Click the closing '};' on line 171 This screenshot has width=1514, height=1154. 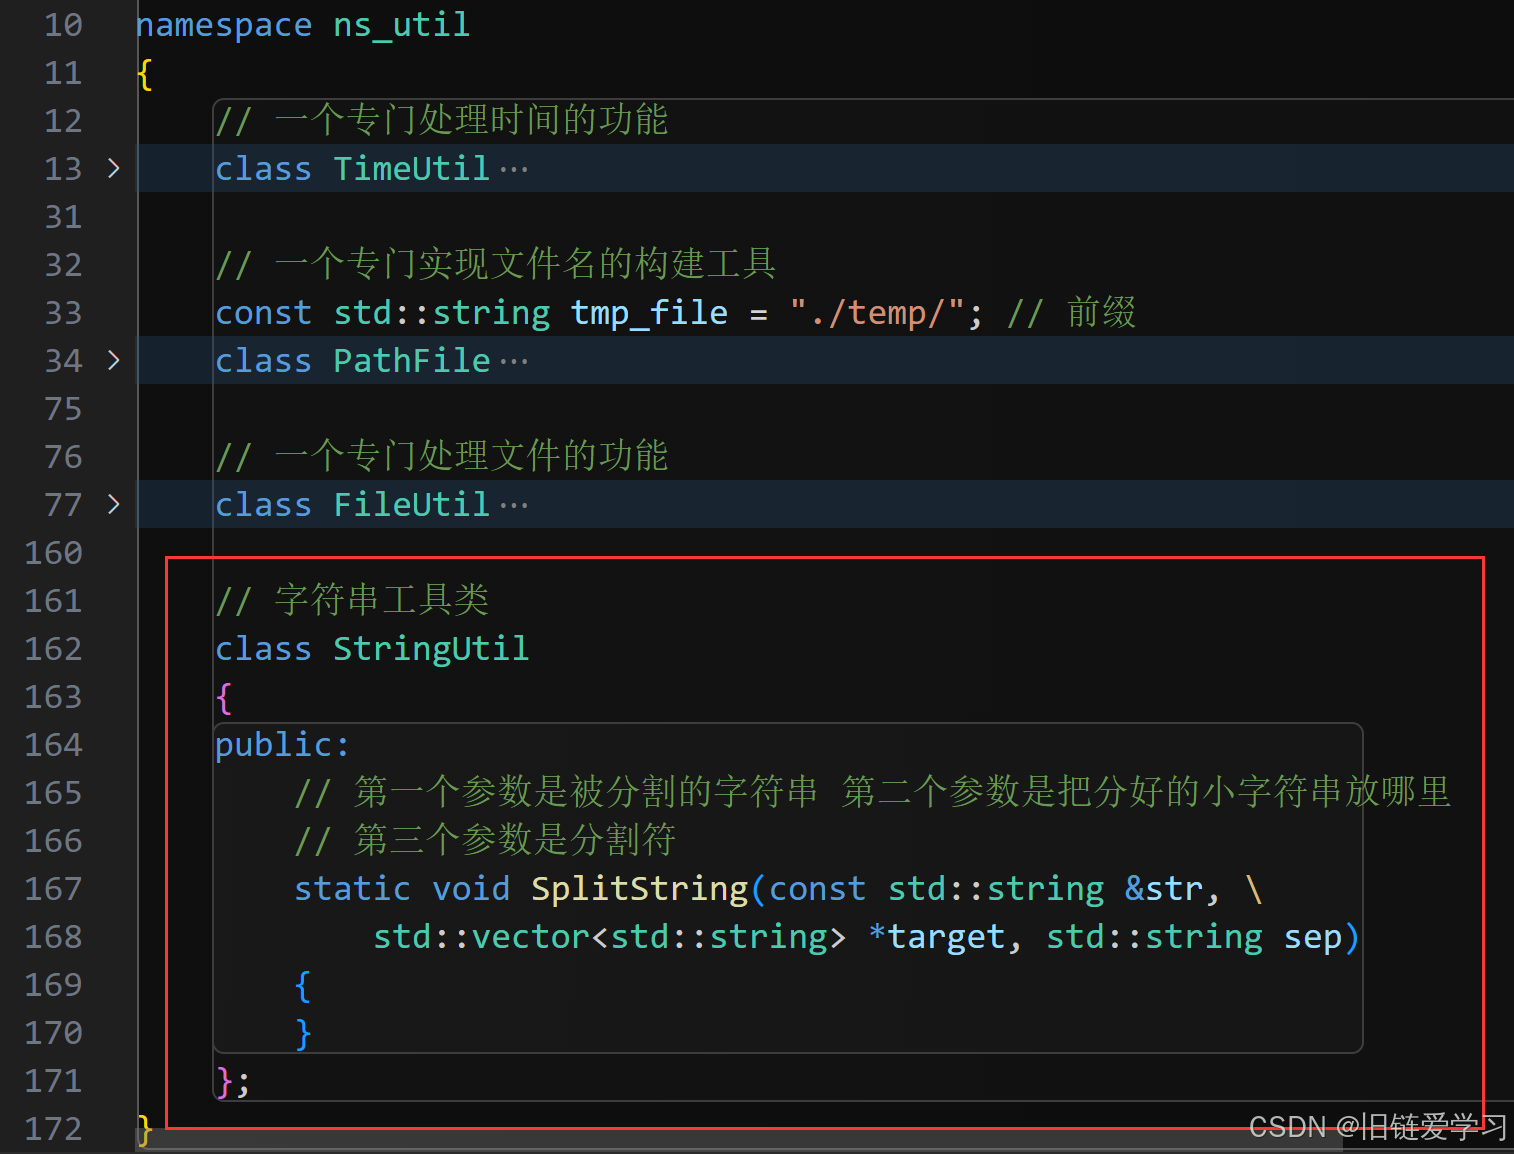[233, 1081]
